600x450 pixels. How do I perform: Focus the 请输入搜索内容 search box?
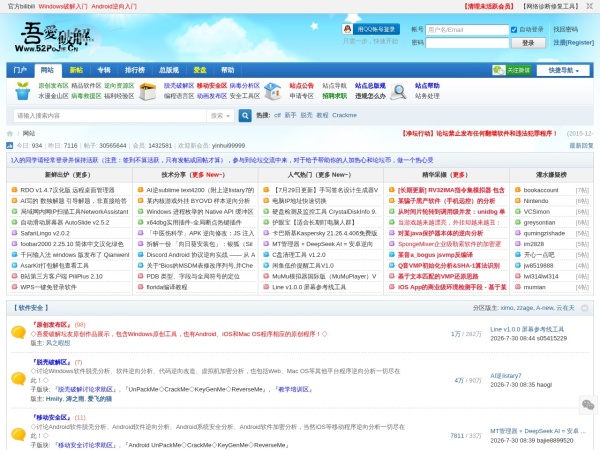click(110, 116)
